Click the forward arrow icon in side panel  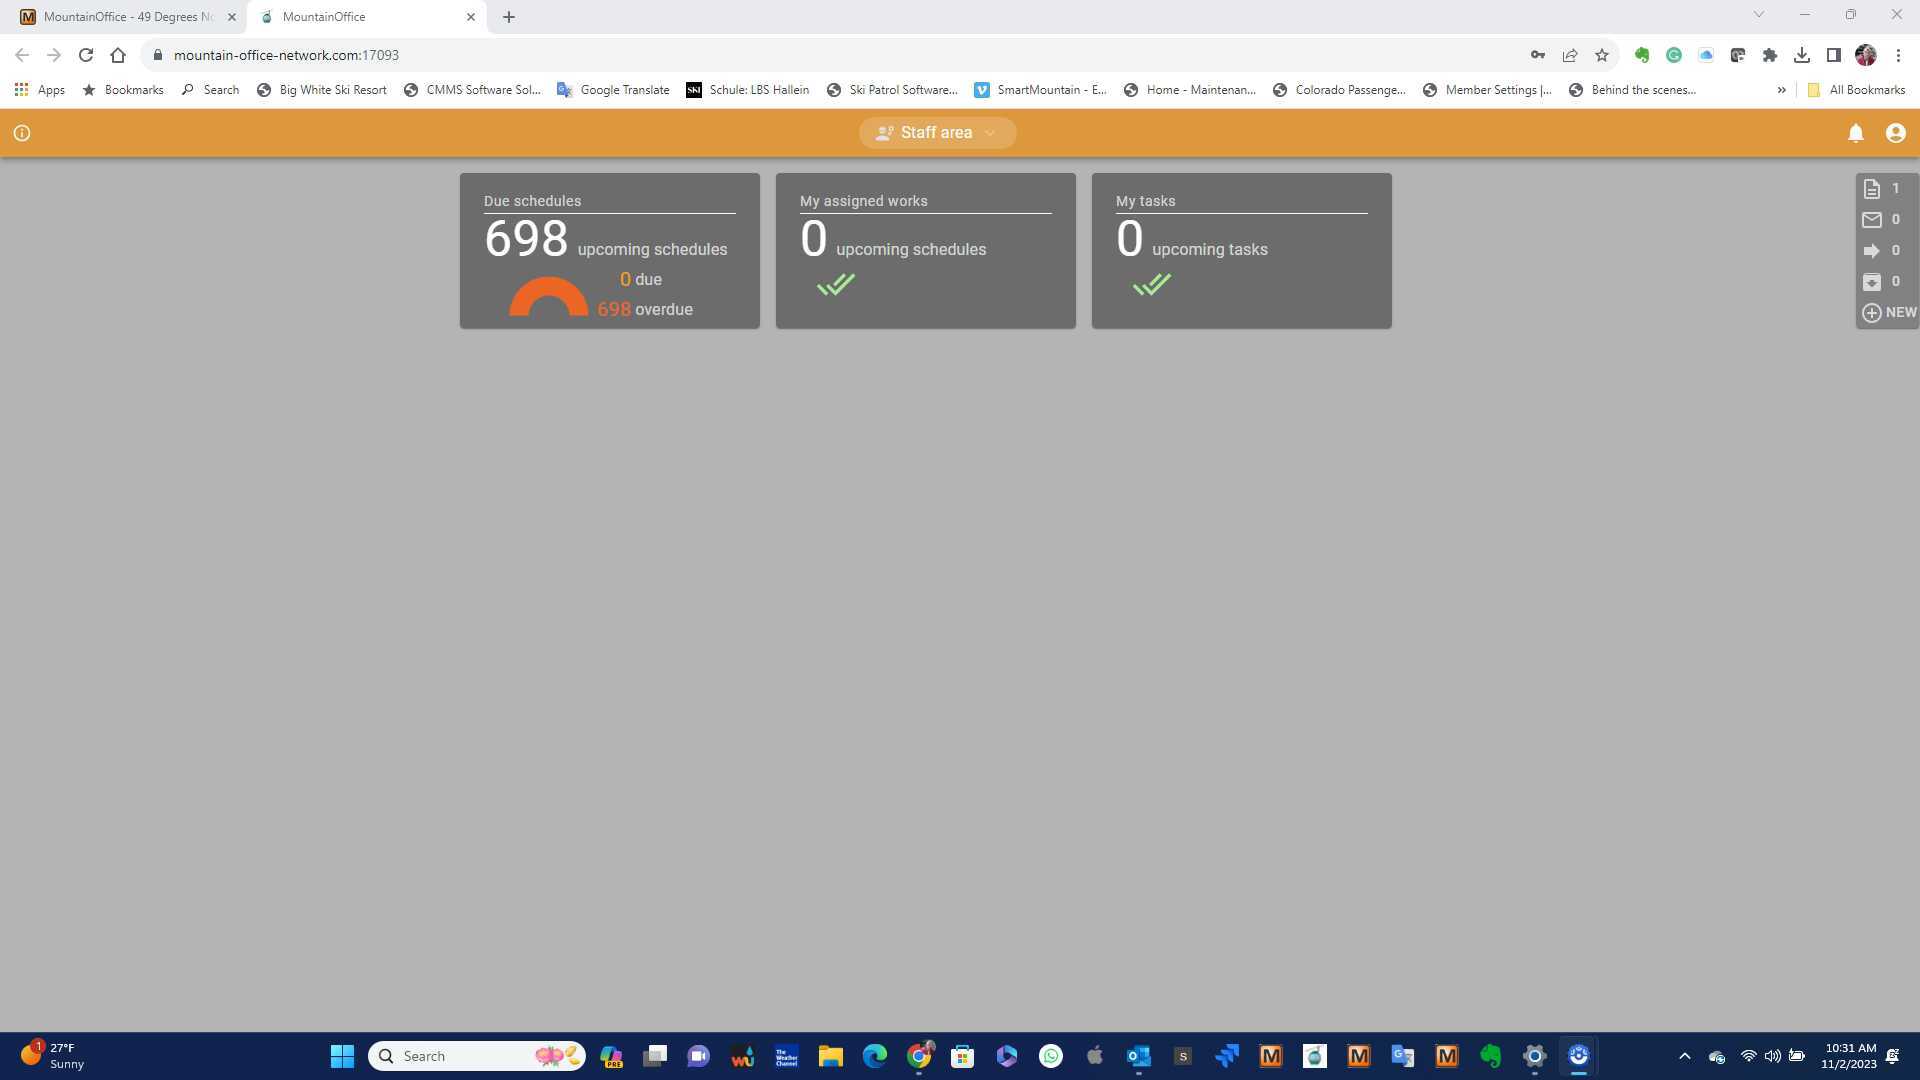click(1872, 251)
